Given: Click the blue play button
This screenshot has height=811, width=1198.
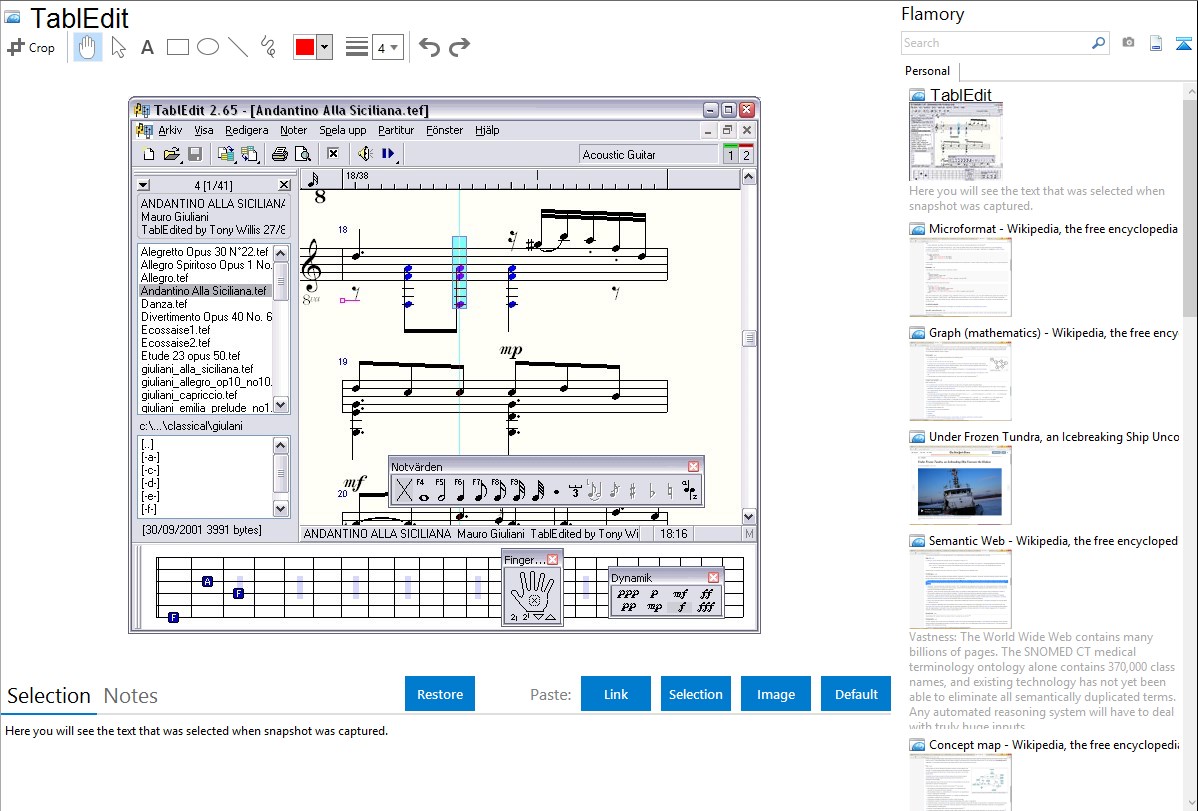Looking at the screenshot, I should coord(388,154).
